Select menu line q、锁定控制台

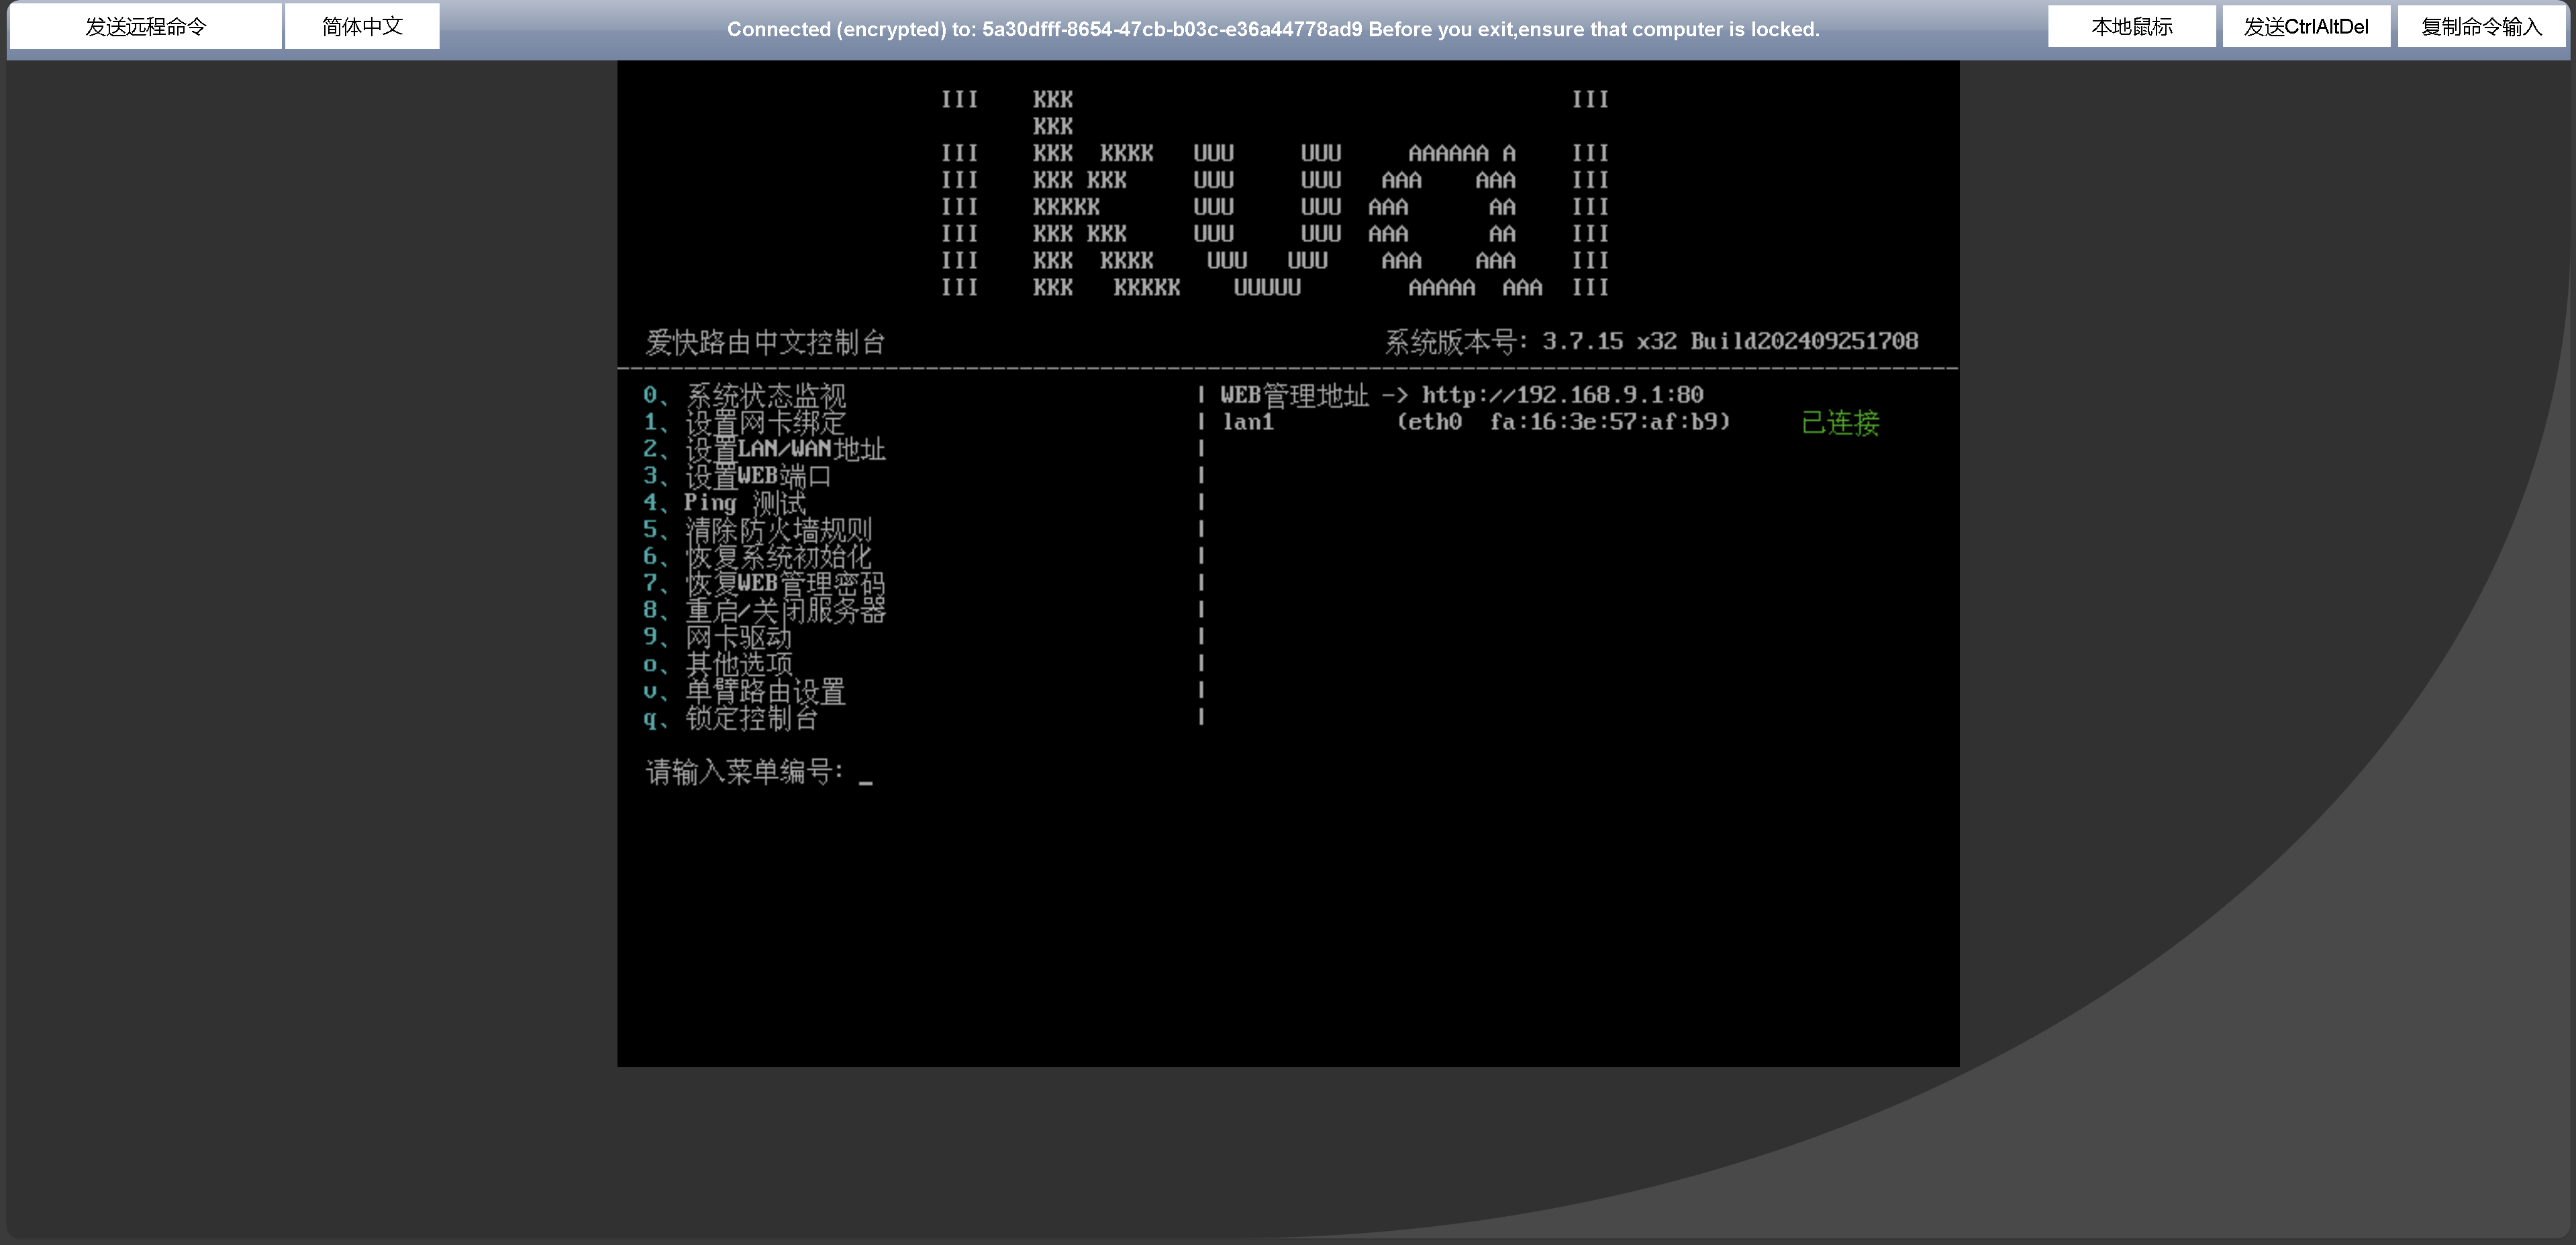730,719
